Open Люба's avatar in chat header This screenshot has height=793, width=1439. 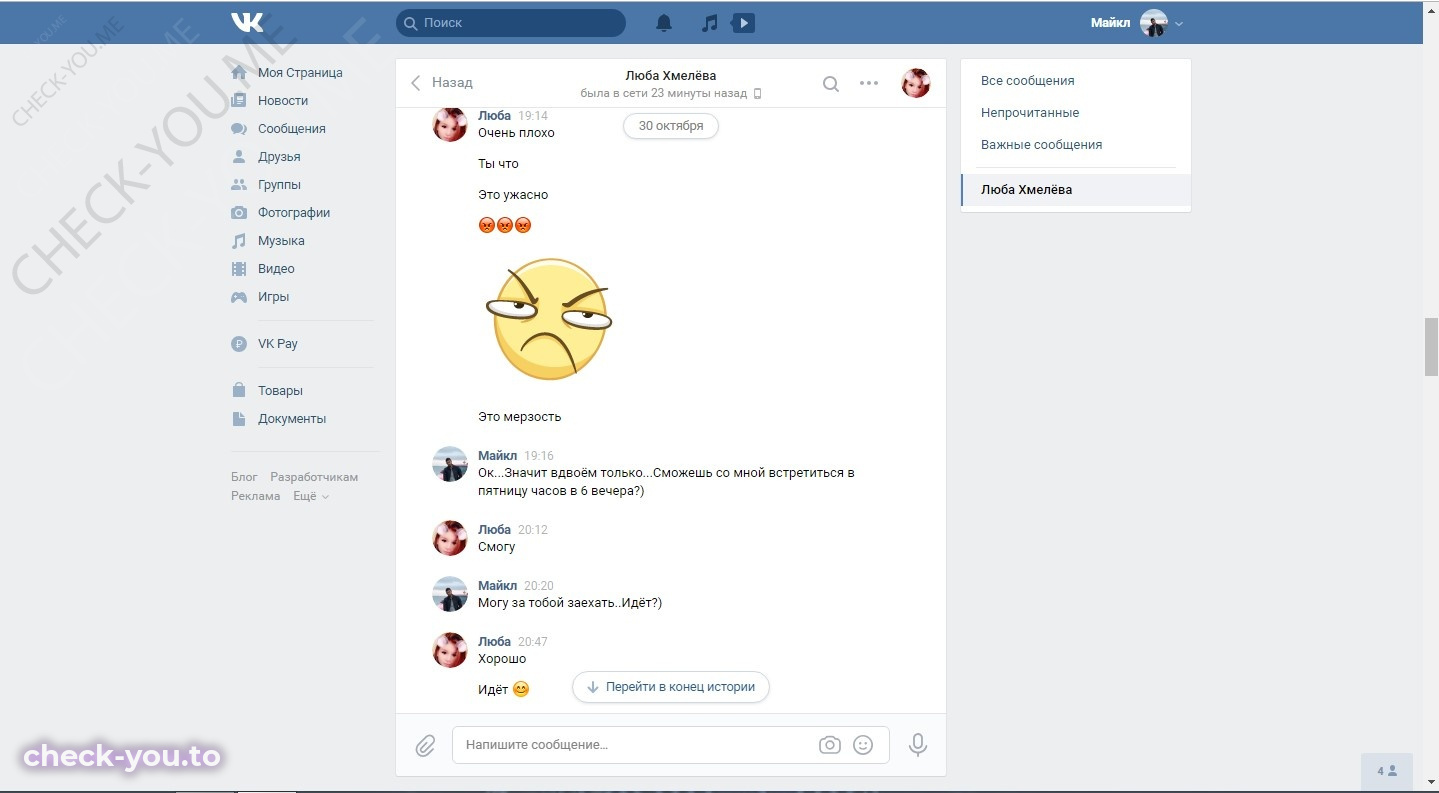tap(916, 83)
